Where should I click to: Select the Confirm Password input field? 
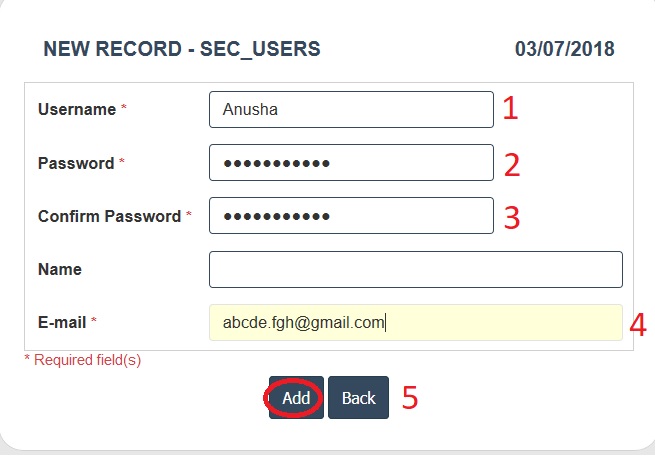pos(351,216)
